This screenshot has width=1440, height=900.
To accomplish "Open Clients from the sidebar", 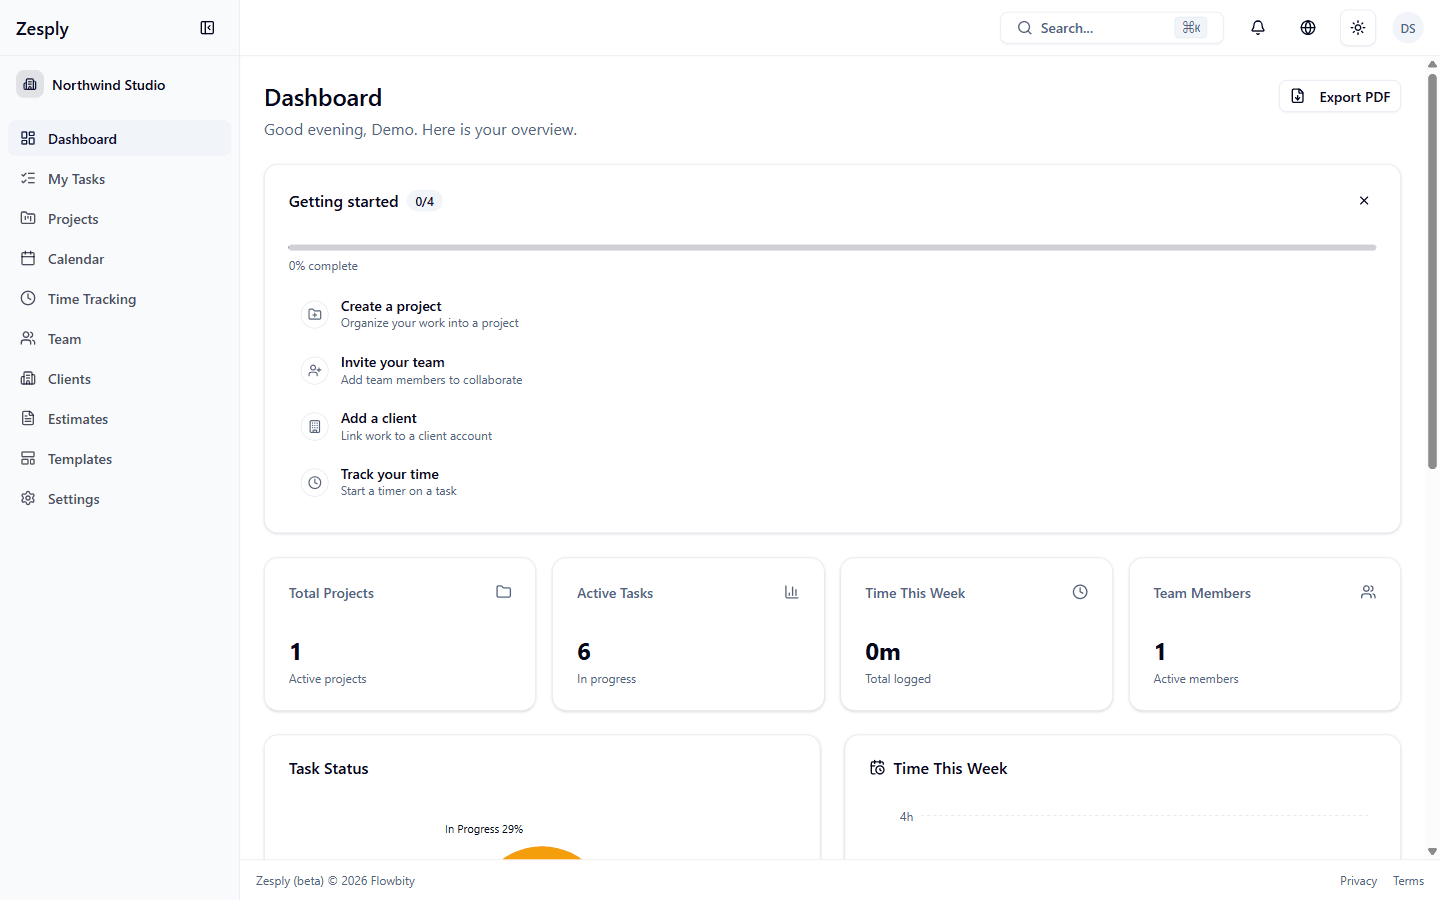I will [x=120, y=378].
